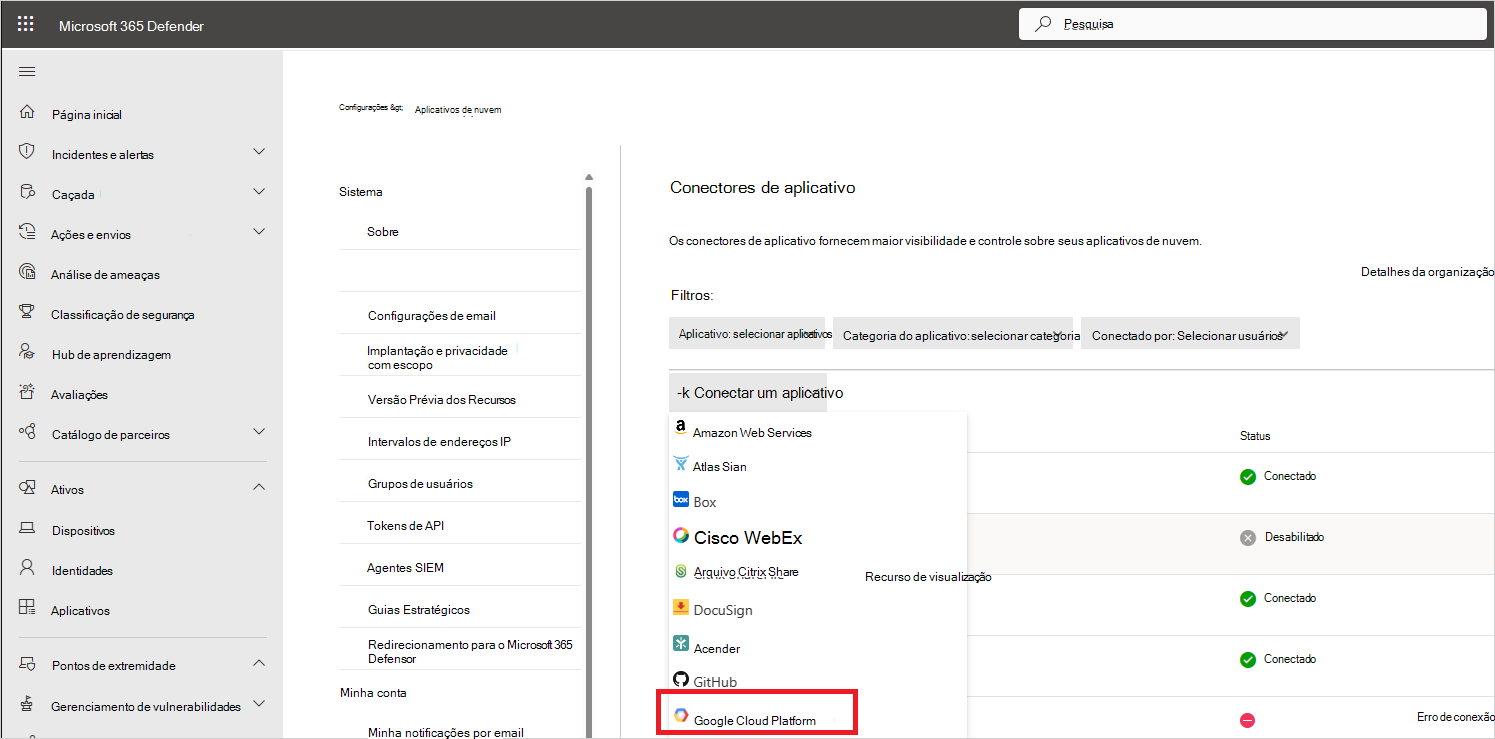Click the Hub de aprendizagem icon
Screen dimensions: 1495x739
click(27, 352)
